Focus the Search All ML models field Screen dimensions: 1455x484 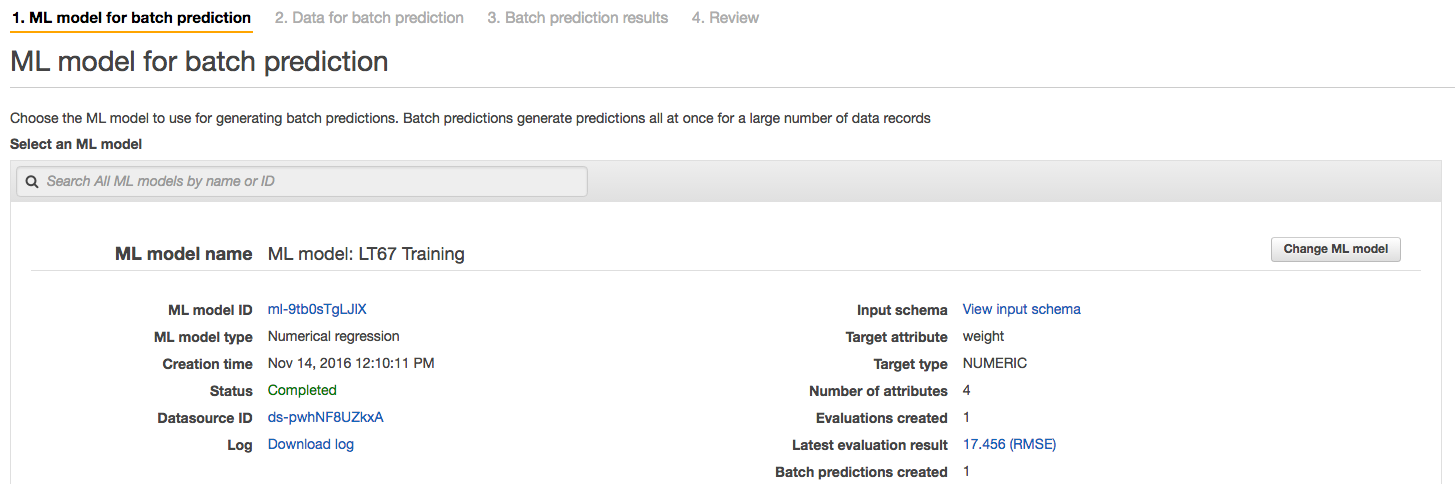tap(301, 181)
